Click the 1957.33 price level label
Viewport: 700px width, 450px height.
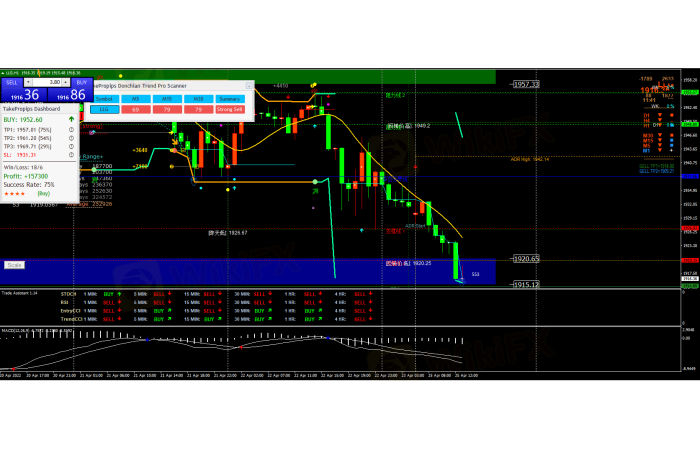tap(526, 84)
